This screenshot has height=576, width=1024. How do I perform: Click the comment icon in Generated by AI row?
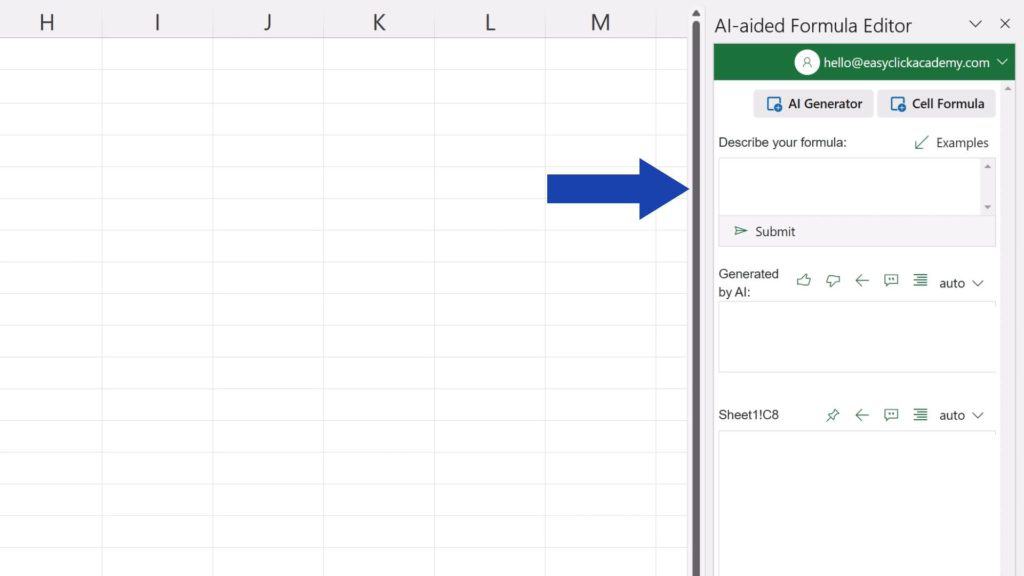pyautogui.click(x=891, y=281)
